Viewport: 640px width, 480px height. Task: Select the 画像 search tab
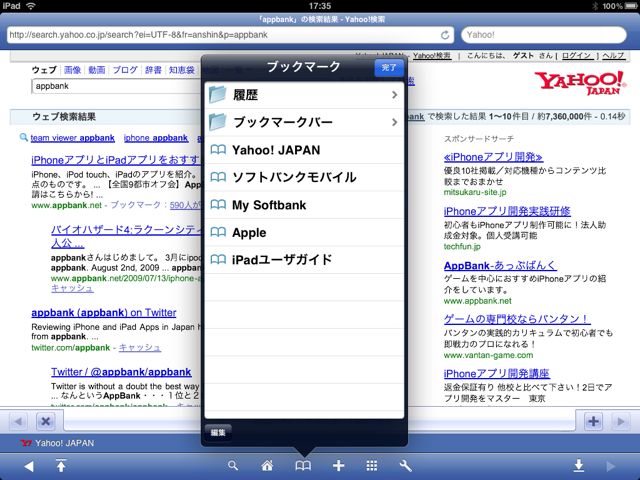[x=73, y=70]
